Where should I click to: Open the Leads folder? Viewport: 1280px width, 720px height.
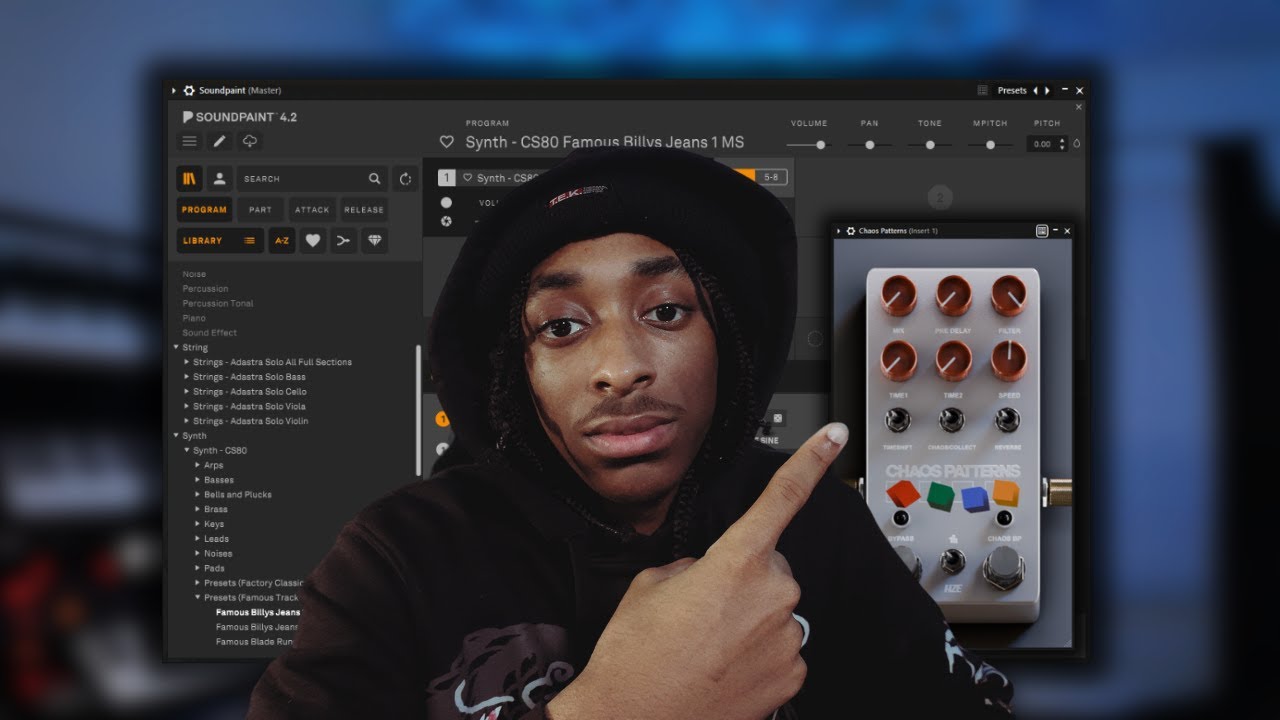coord(217,539)
